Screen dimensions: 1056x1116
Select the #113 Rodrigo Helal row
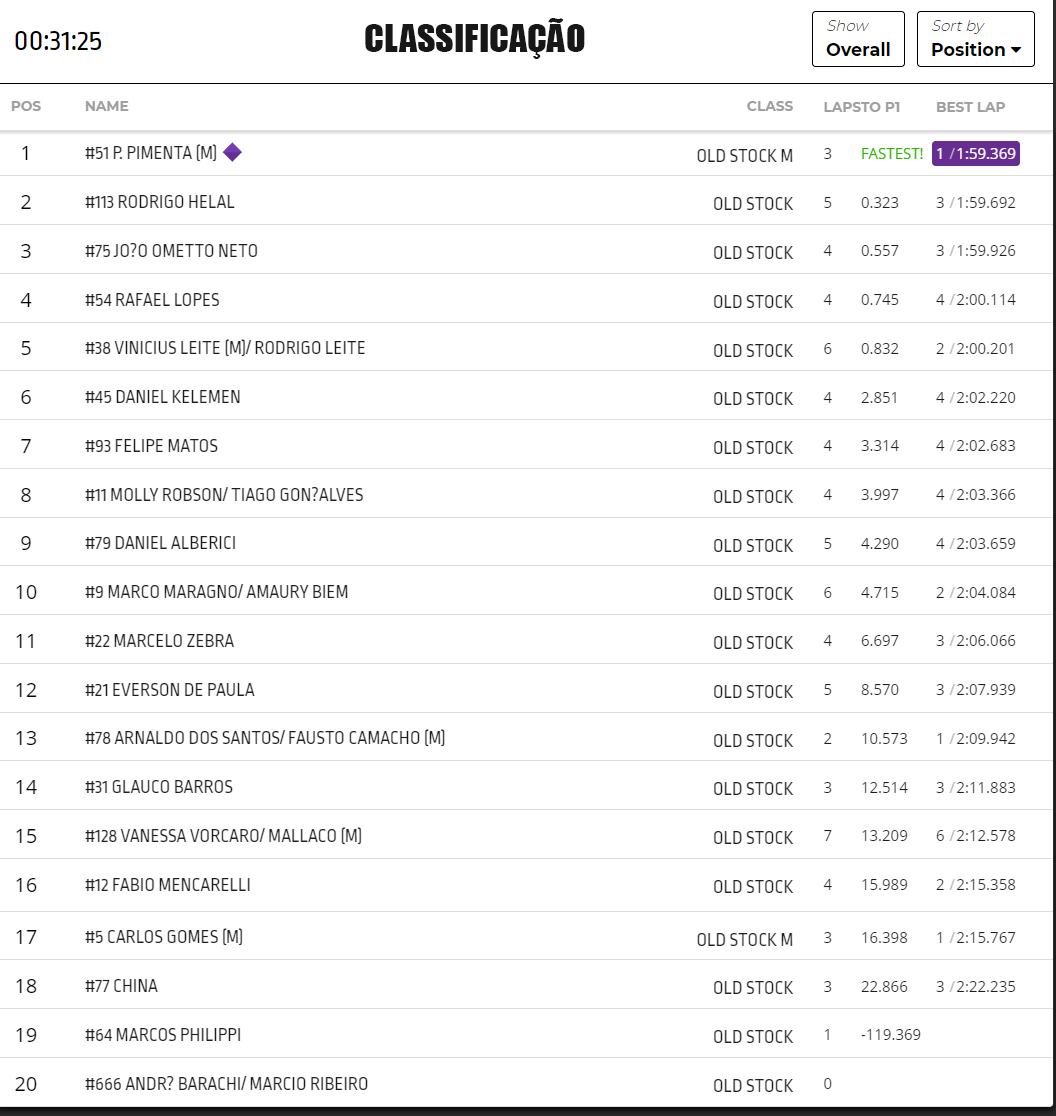[160, 202]
